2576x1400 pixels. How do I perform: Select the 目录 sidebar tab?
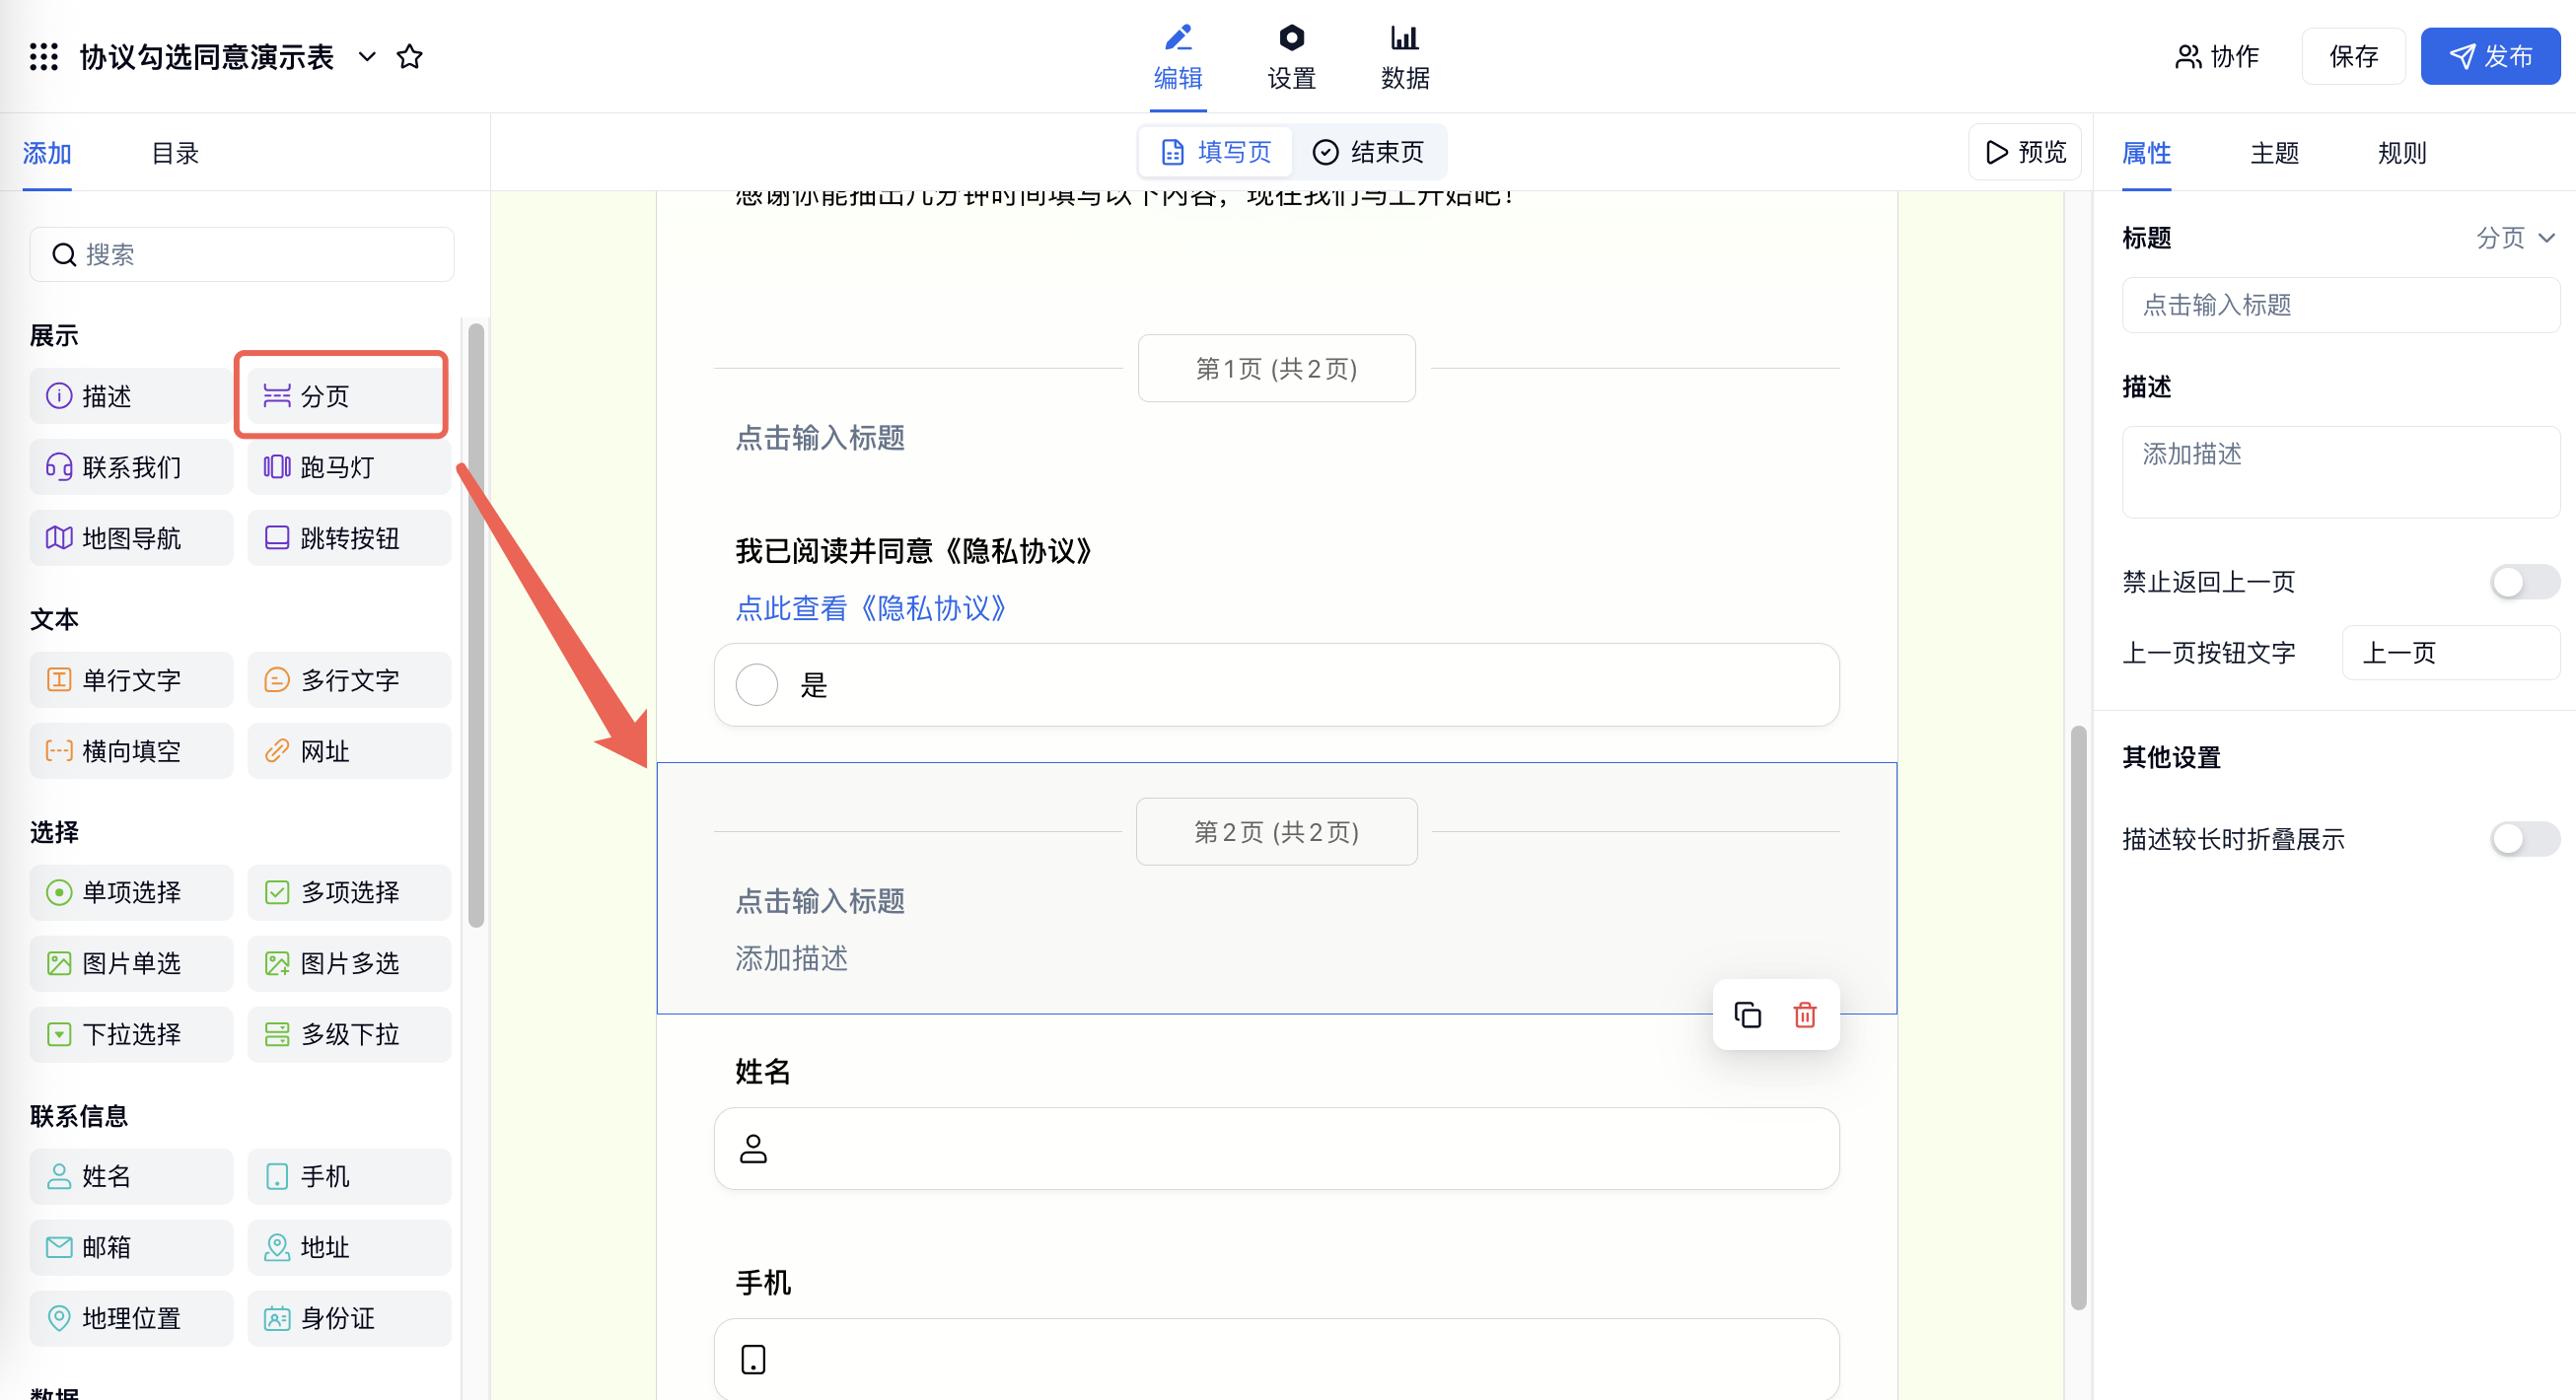(x=175, y=153)
